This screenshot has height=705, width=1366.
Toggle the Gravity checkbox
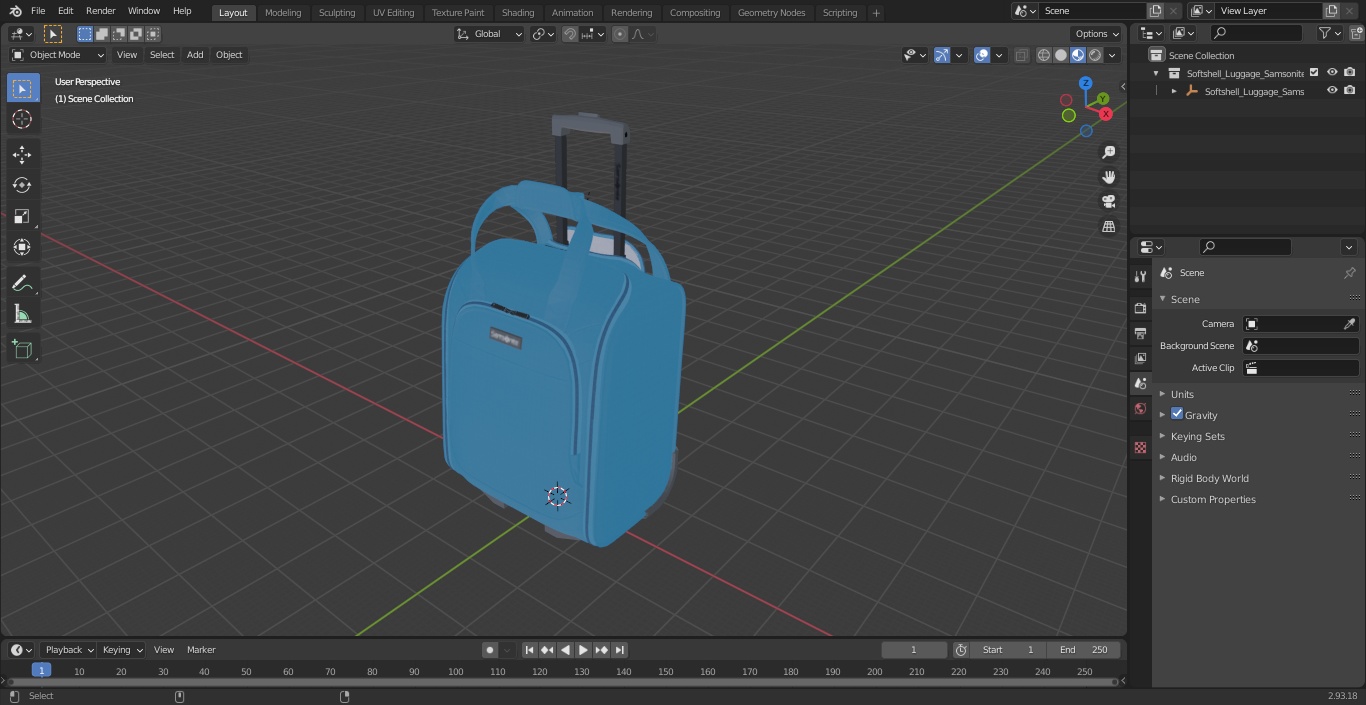(1177, 414)
